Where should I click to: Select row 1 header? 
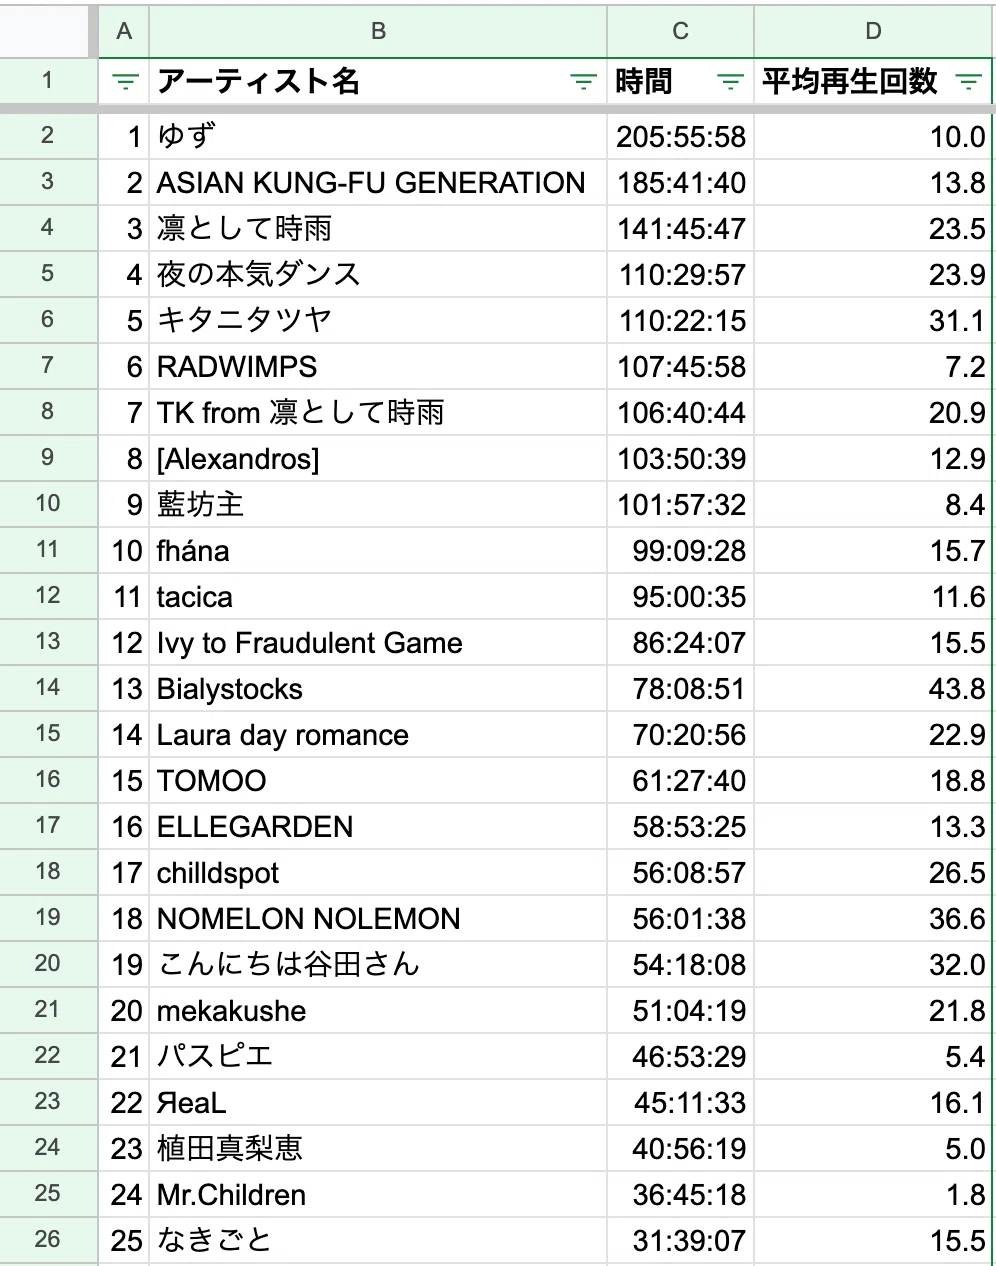tap(48, 81)
